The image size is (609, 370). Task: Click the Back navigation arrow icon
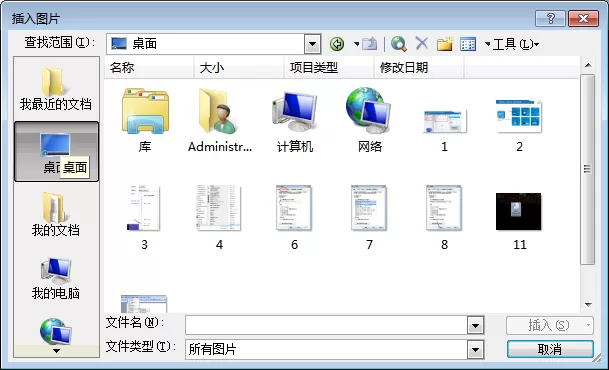pyautogui.click(x=337, y=44)
